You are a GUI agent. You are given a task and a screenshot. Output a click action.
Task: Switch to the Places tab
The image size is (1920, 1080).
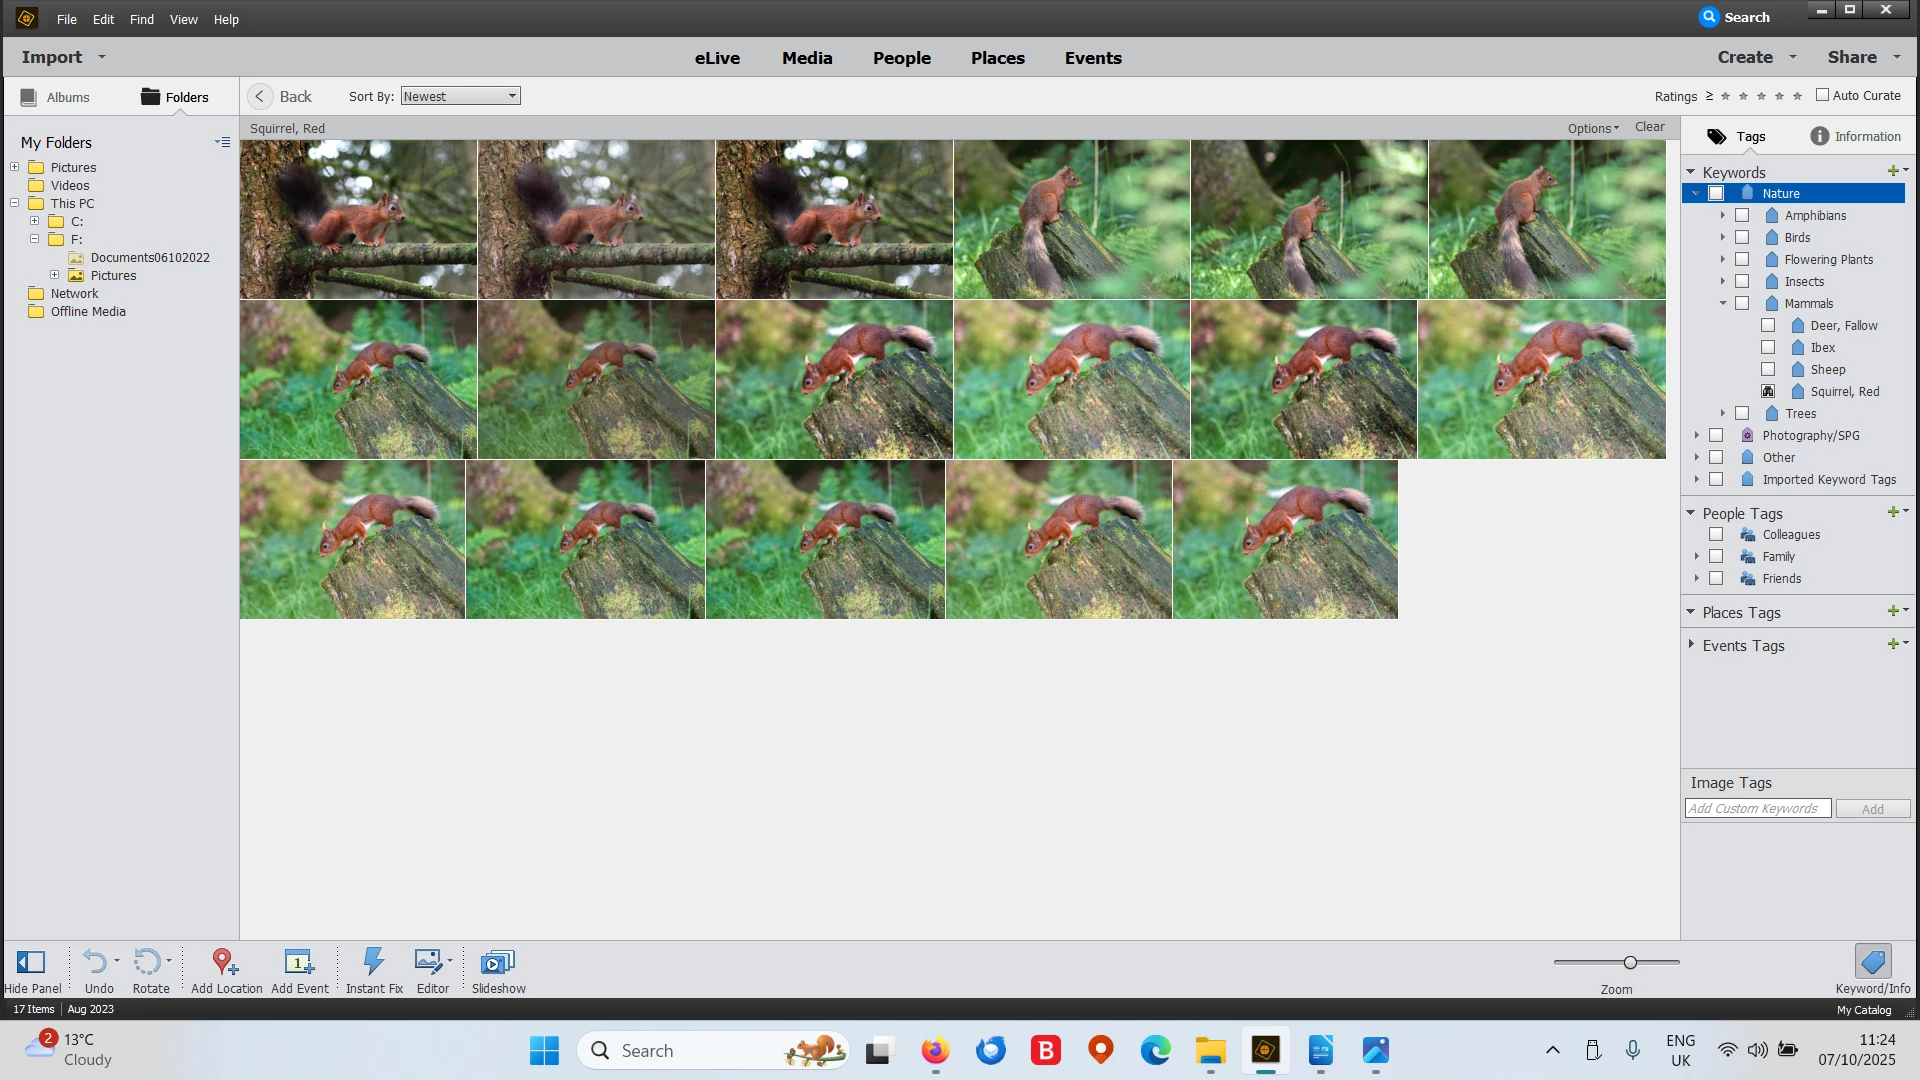(x=997, y=58)
